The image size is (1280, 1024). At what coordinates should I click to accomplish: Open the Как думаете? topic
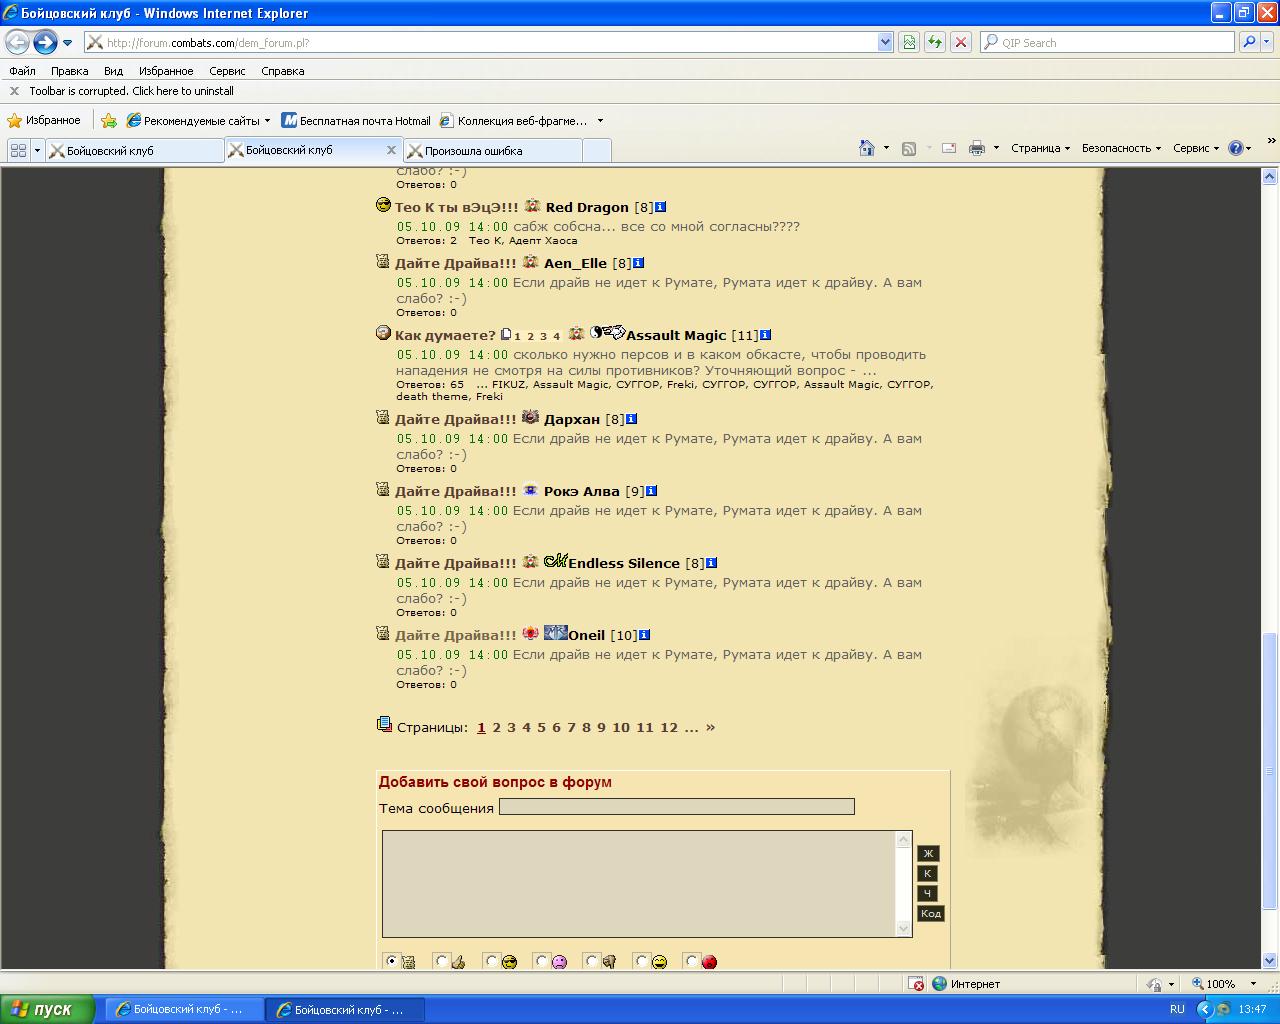click(445, 335)
